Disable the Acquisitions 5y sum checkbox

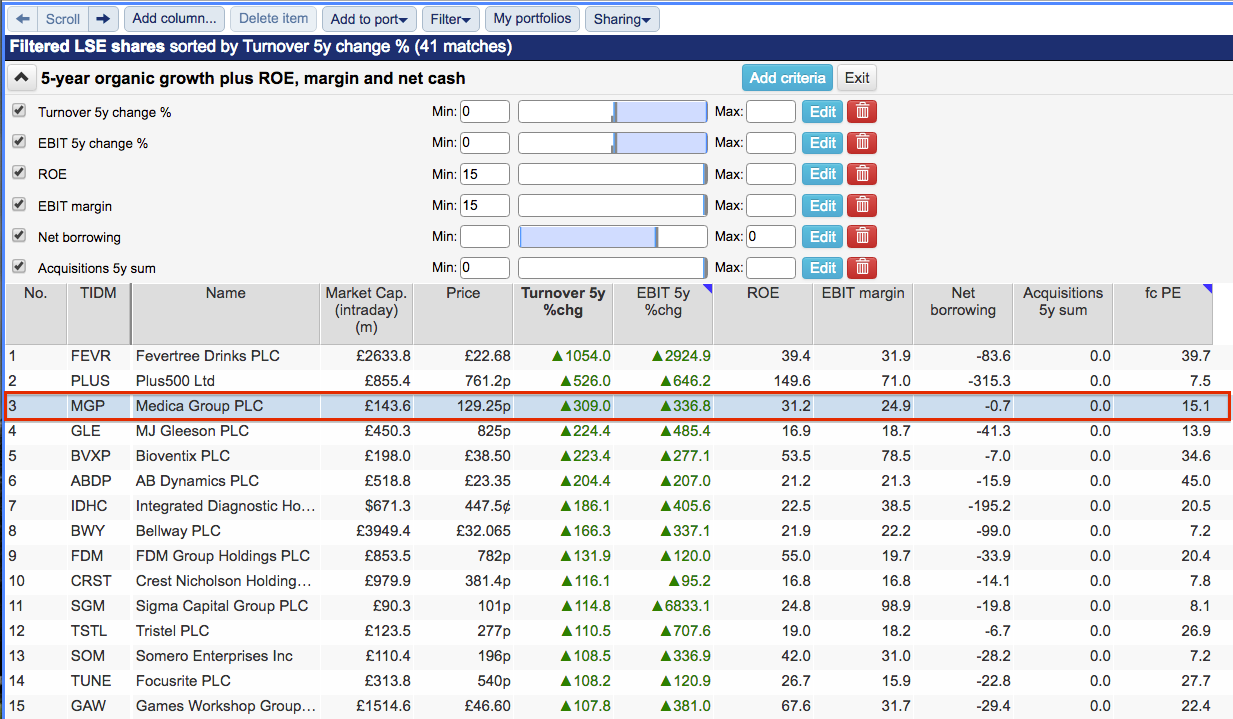pos(19,267)
